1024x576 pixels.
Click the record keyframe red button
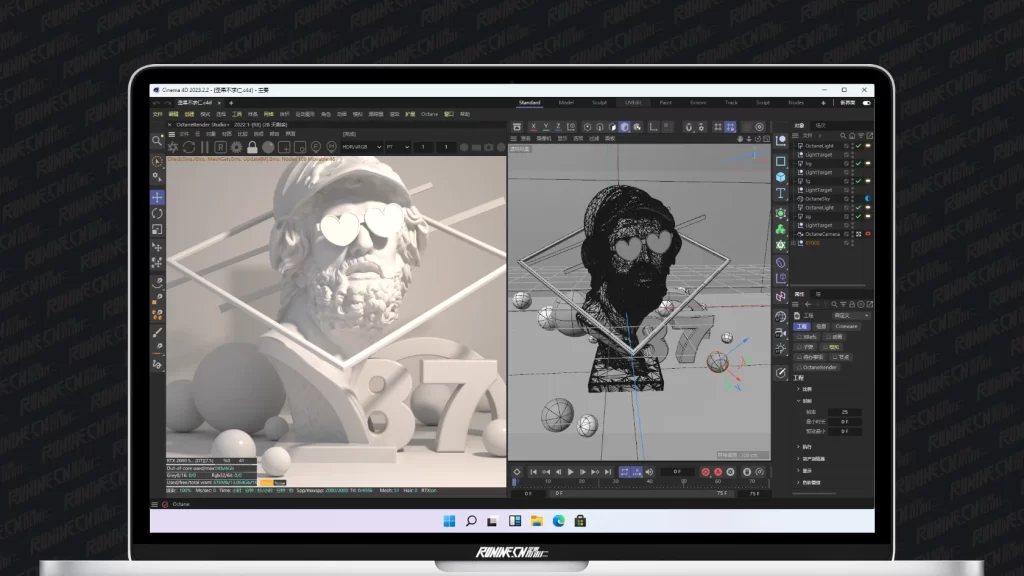704,472
